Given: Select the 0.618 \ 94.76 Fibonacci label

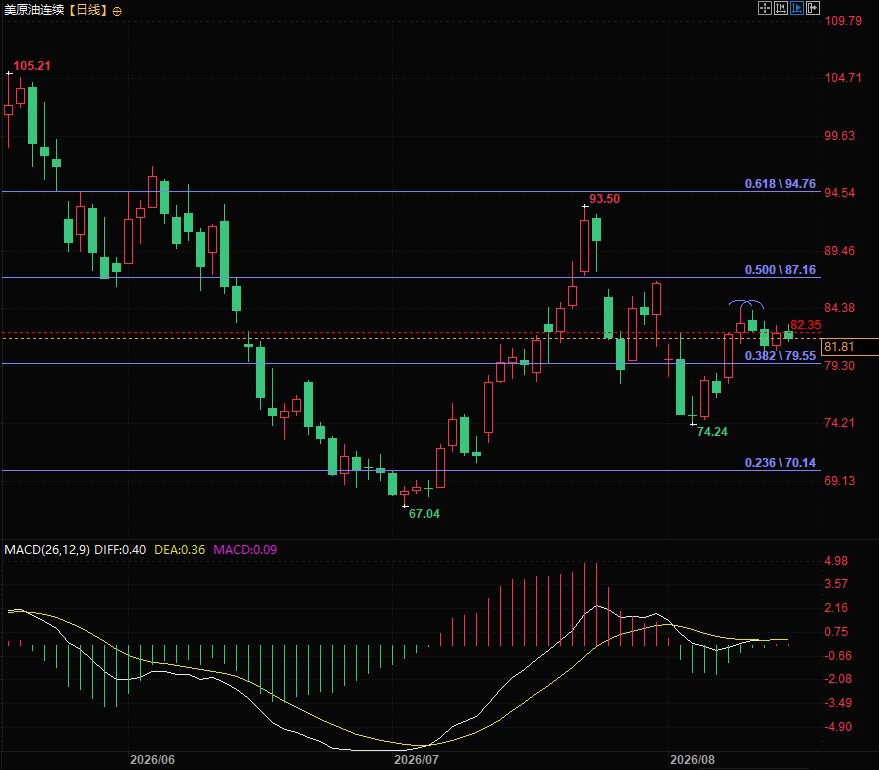Looking at the screenshot, I should [780, 184].
